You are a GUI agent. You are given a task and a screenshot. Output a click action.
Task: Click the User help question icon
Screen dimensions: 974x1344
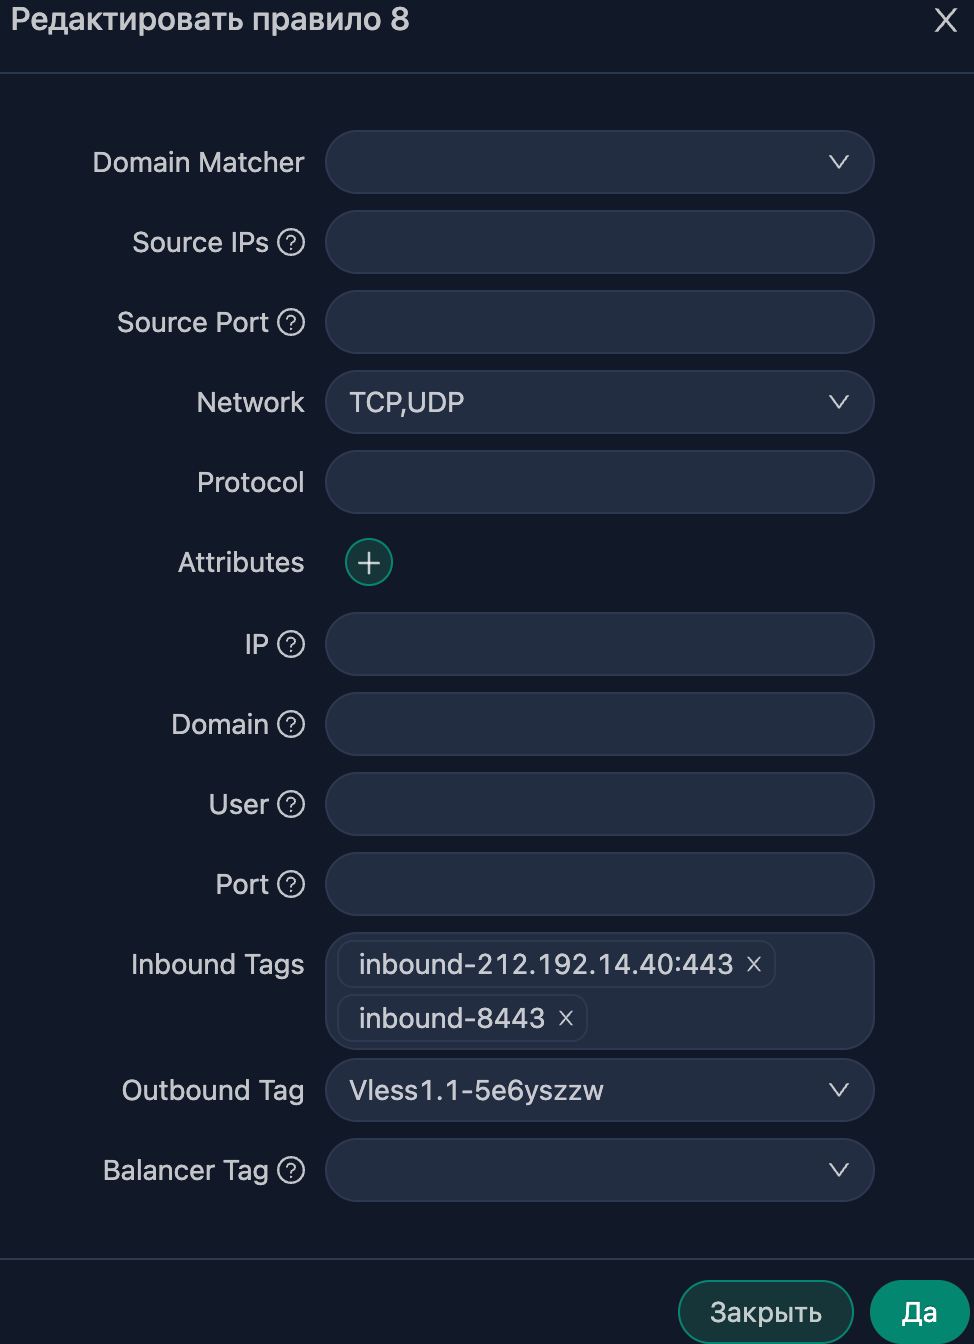point(291,804)
